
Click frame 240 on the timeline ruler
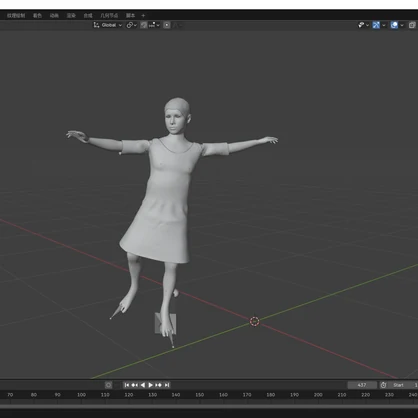click(x=413, y=395)
